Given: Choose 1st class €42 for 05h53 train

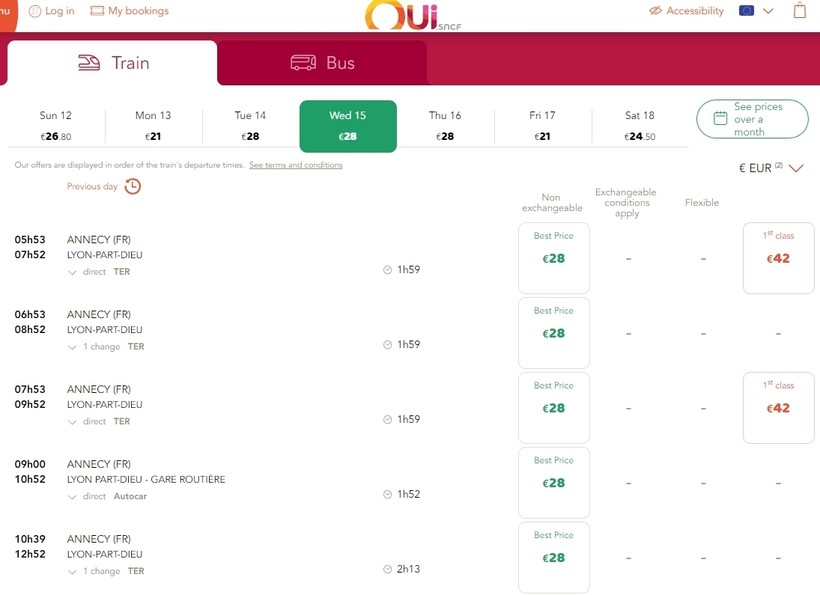Looking at the screenshot, I should [x=778, y=258].
